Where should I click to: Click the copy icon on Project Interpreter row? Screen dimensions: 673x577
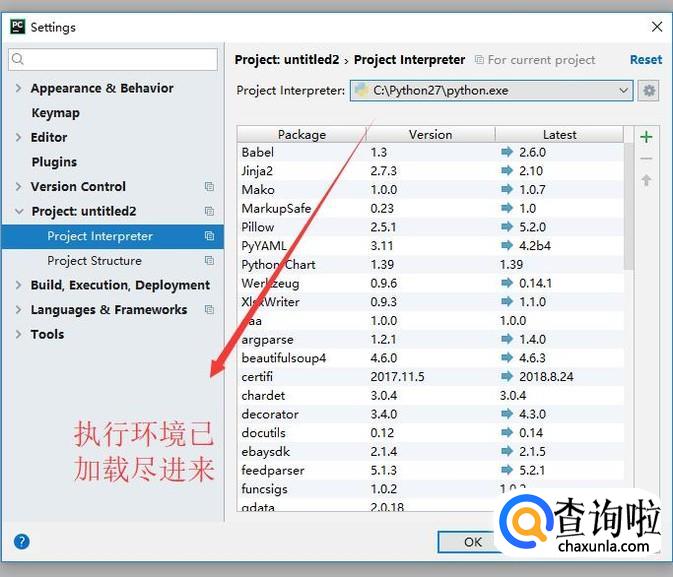click(209, 236)
